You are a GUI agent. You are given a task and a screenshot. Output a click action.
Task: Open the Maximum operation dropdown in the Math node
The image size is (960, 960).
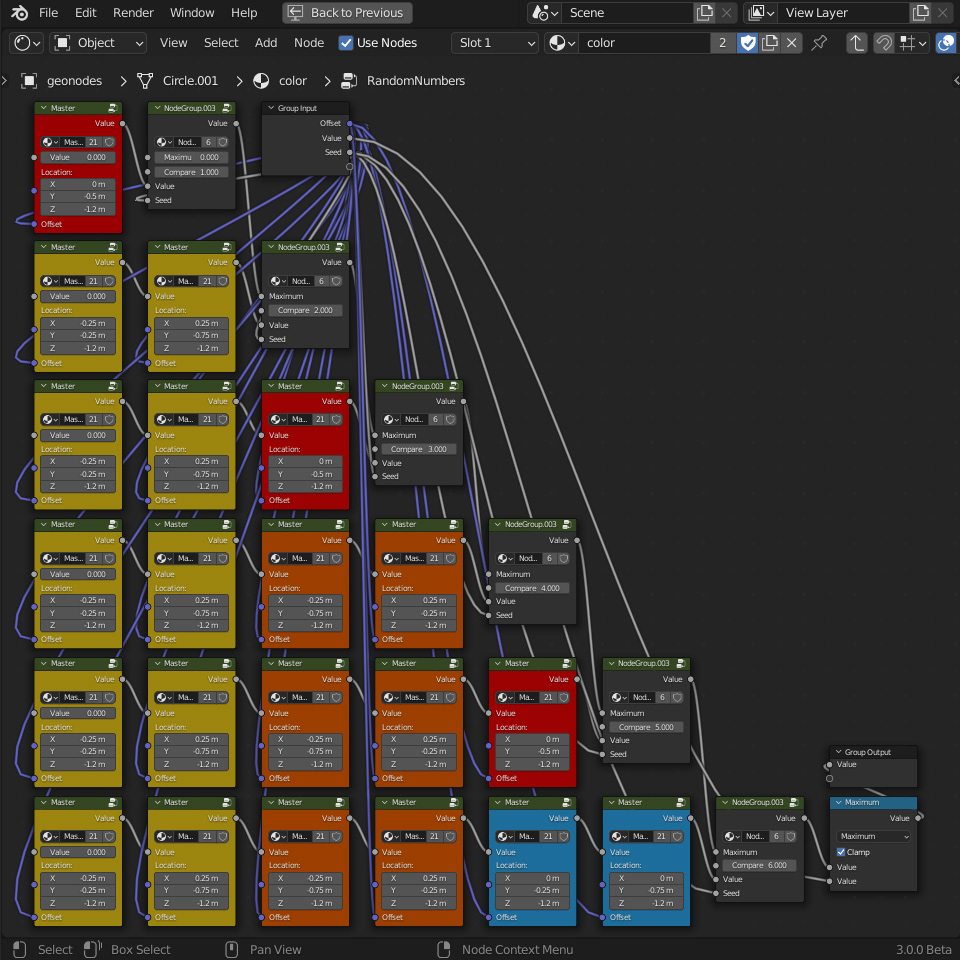[x=874, y=836]
